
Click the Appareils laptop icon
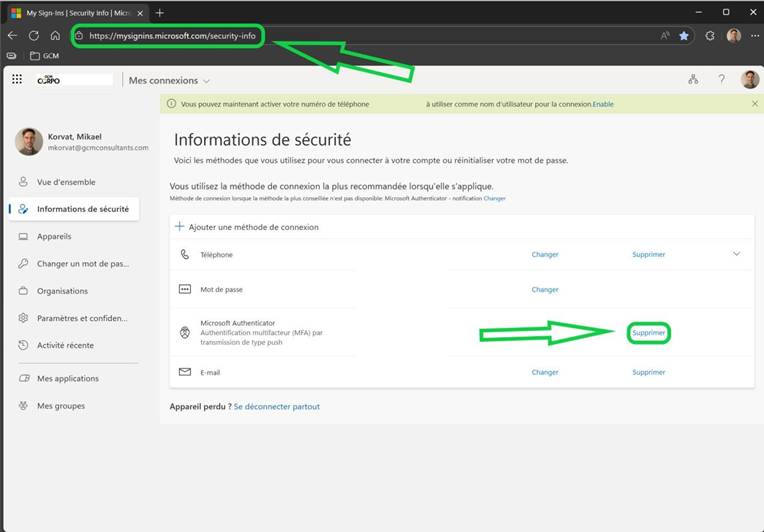[x=23, y=236]
